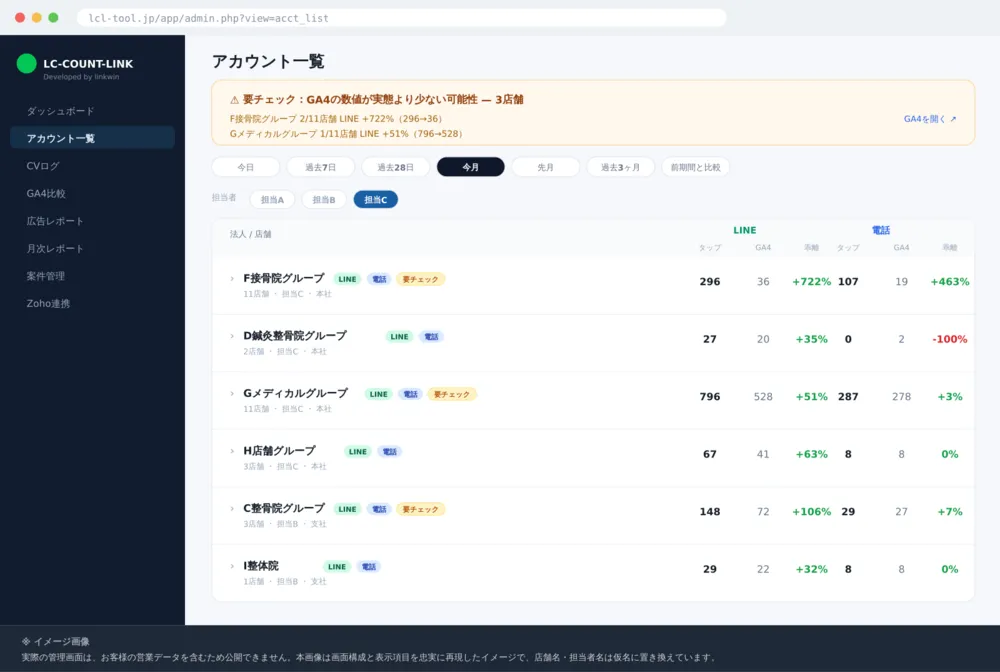Select the 今日 period filter
The height and width of the screenshot is (672, 1000).
[246, 167]
